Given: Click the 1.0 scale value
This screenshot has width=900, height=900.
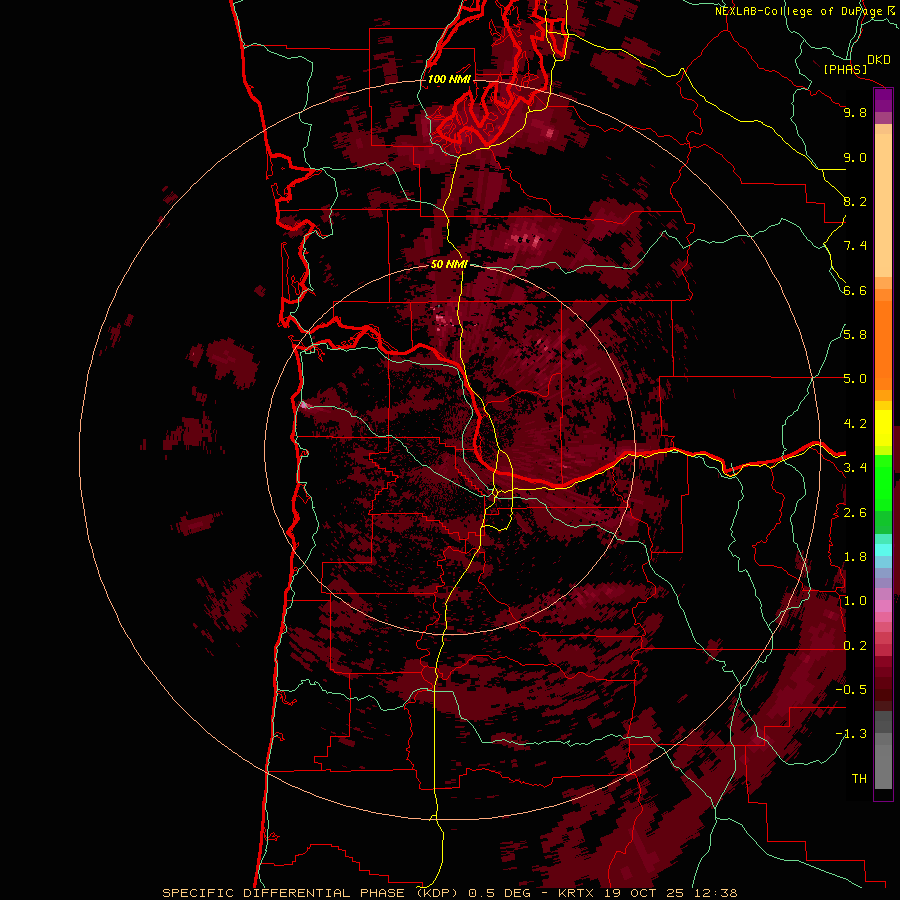Looking at the screenshot, I should pos(855,601).
